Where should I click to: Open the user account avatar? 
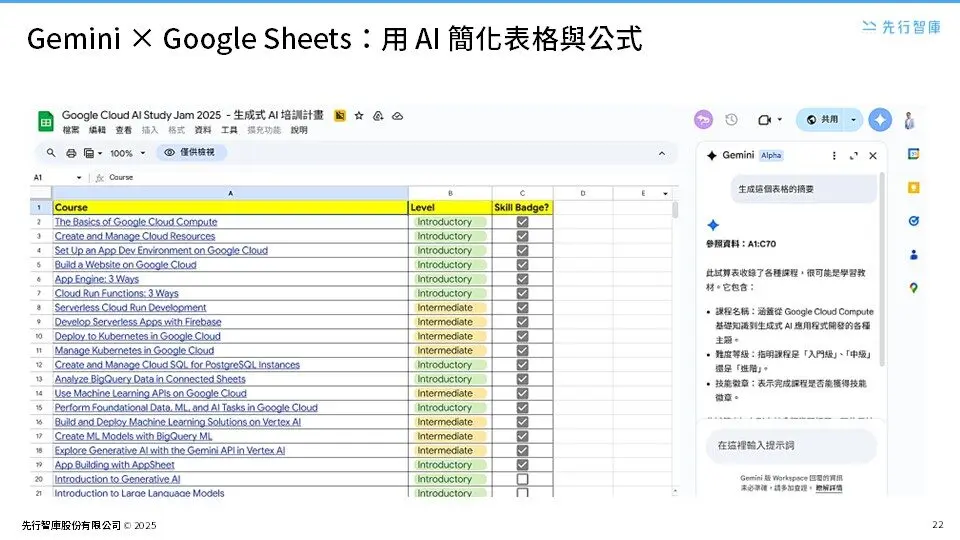(910, 120)
